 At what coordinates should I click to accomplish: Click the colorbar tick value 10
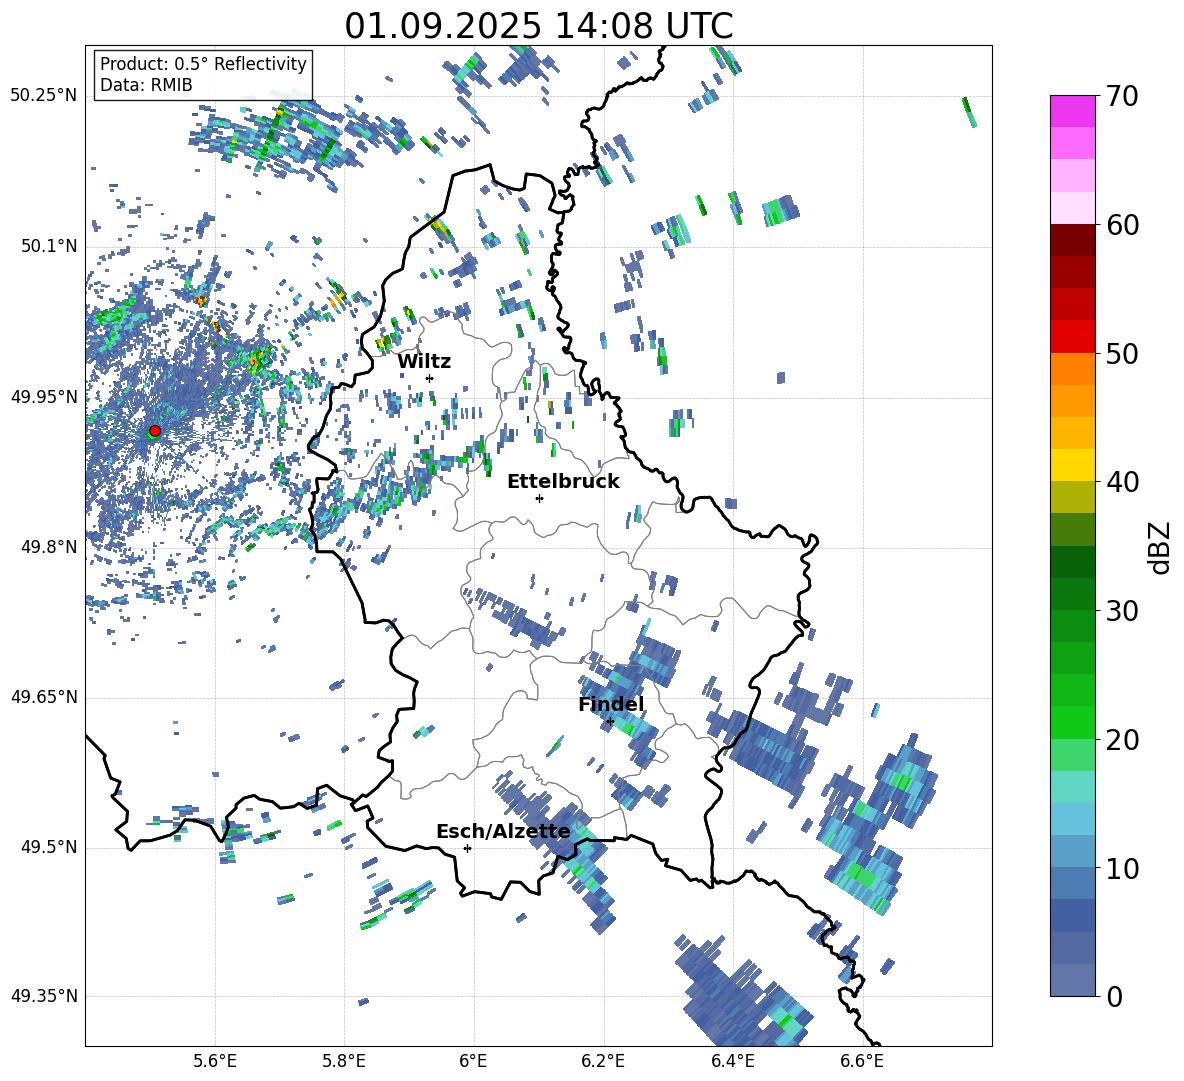tap(1122, 868)
